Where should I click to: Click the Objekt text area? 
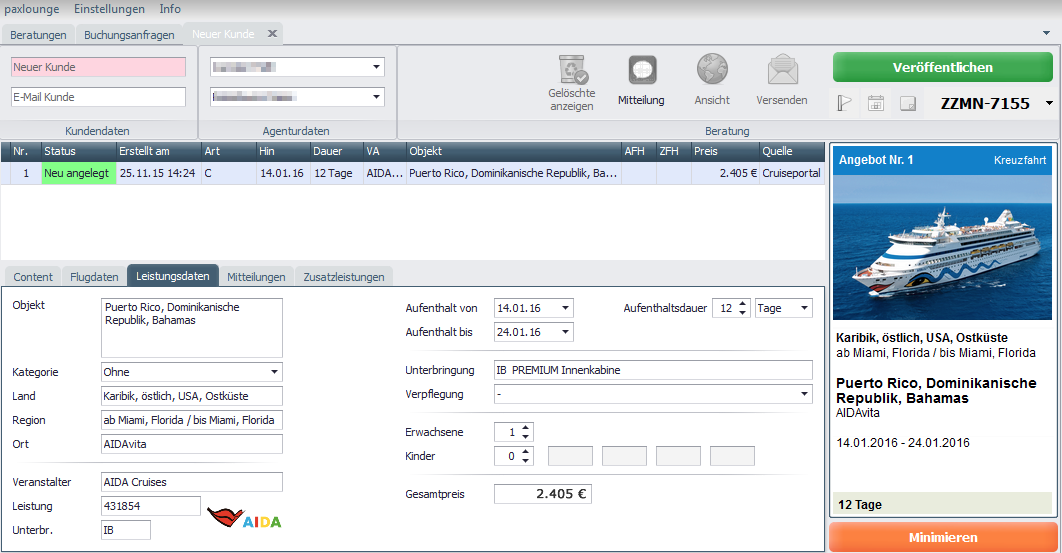[x=192, y=328]
